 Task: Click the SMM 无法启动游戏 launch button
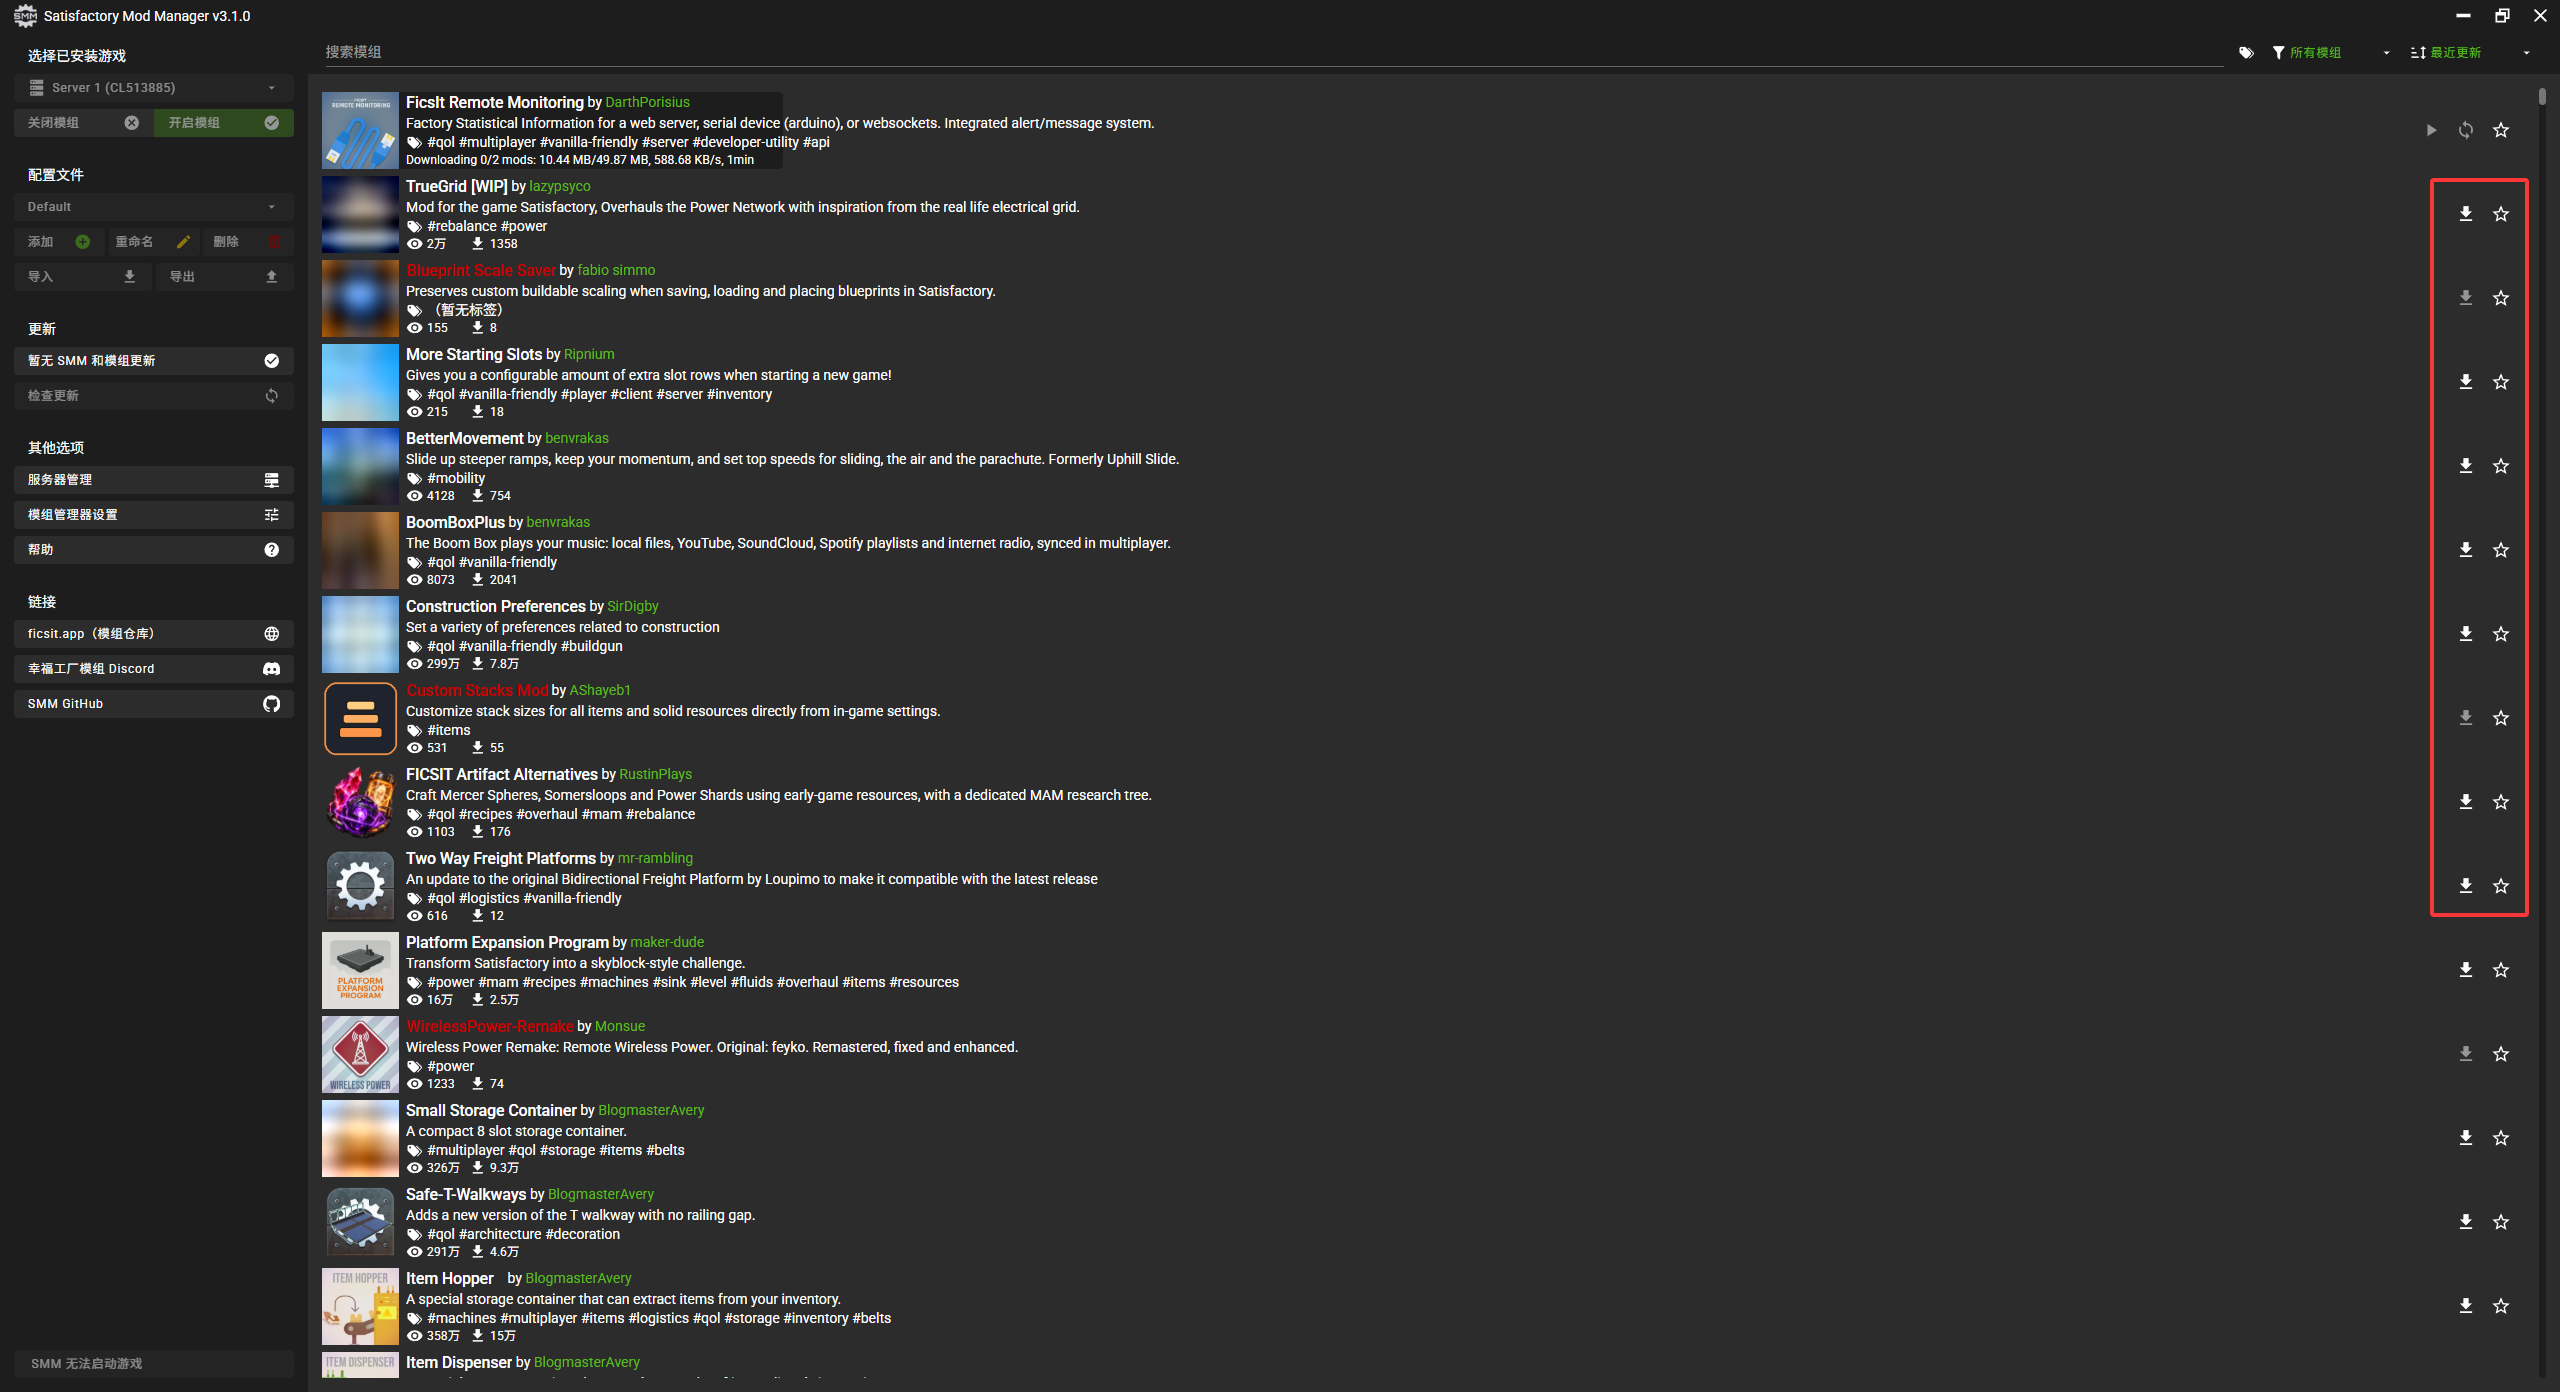154,1364
